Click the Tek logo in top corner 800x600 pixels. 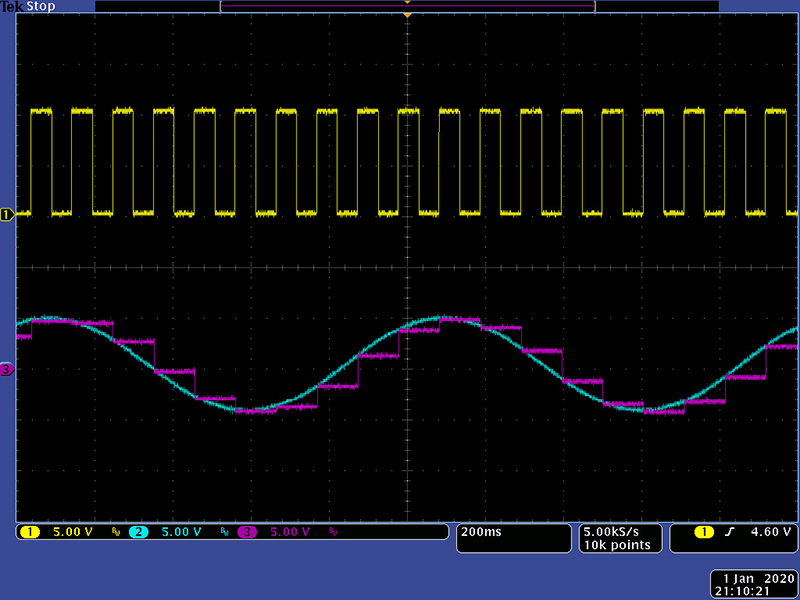(x=12, y=7)
